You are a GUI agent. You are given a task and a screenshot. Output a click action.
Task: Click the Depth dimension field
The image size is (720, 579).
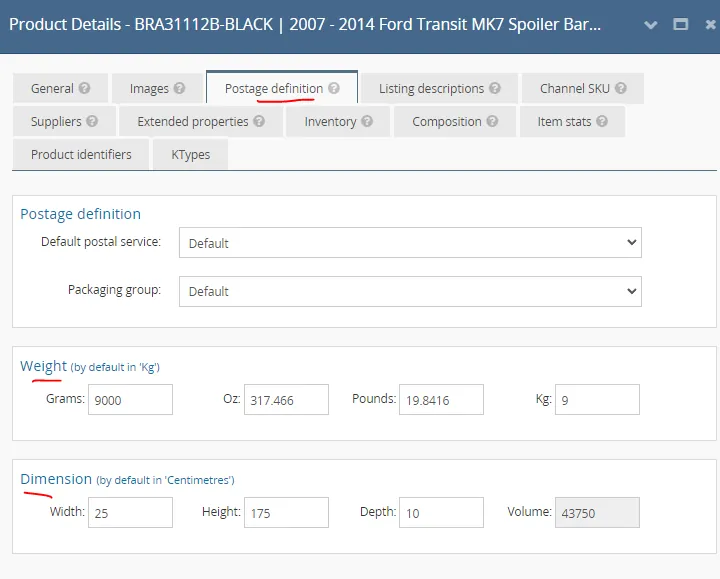coord(441,512)
